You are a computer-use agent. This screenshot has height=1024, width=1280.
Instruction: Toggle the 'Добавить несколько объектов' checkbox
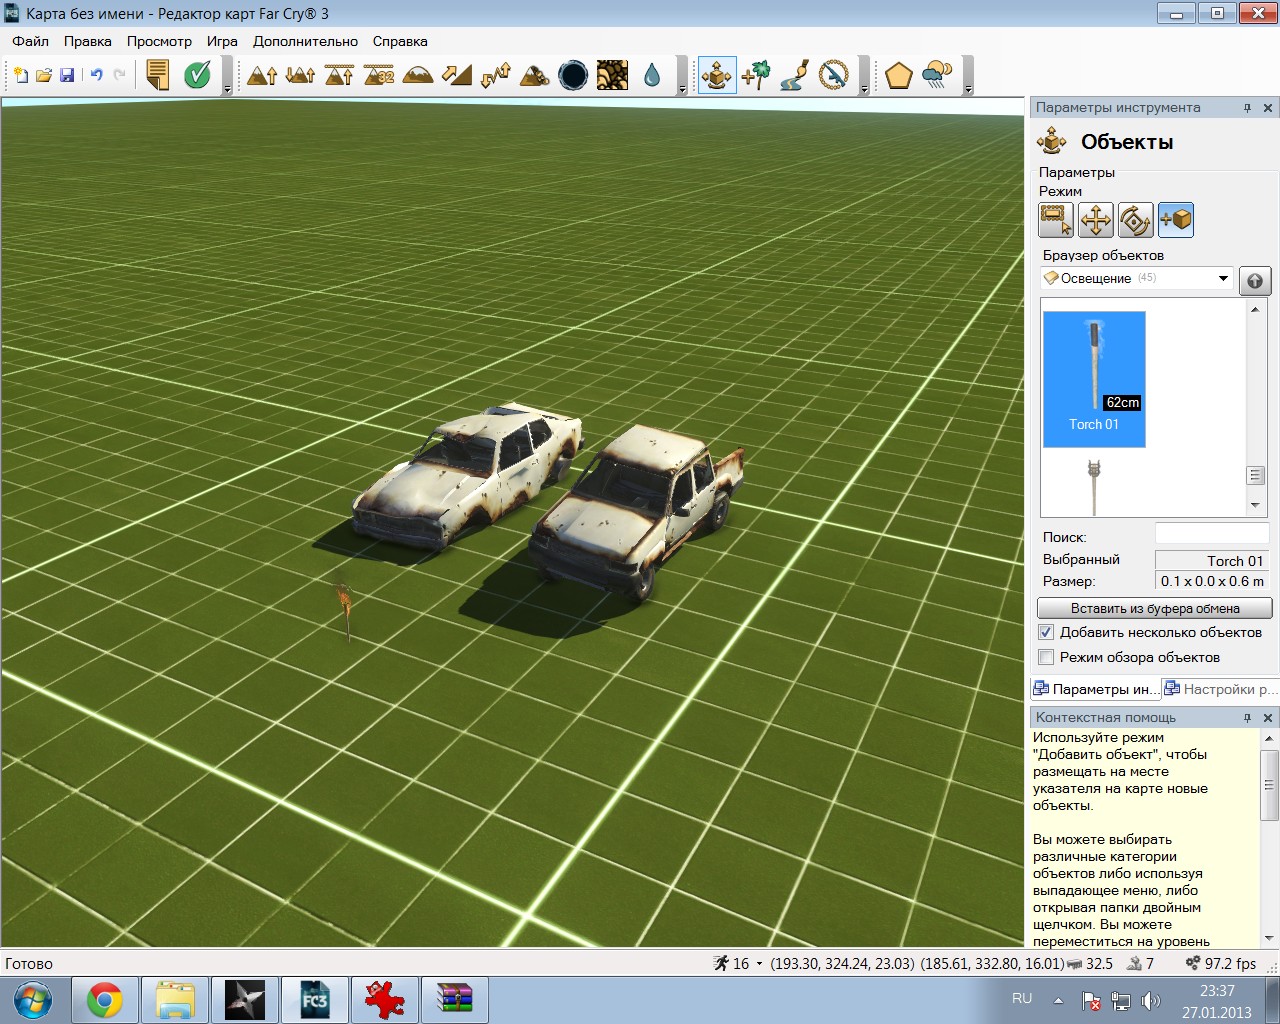tap(1046, 632)
